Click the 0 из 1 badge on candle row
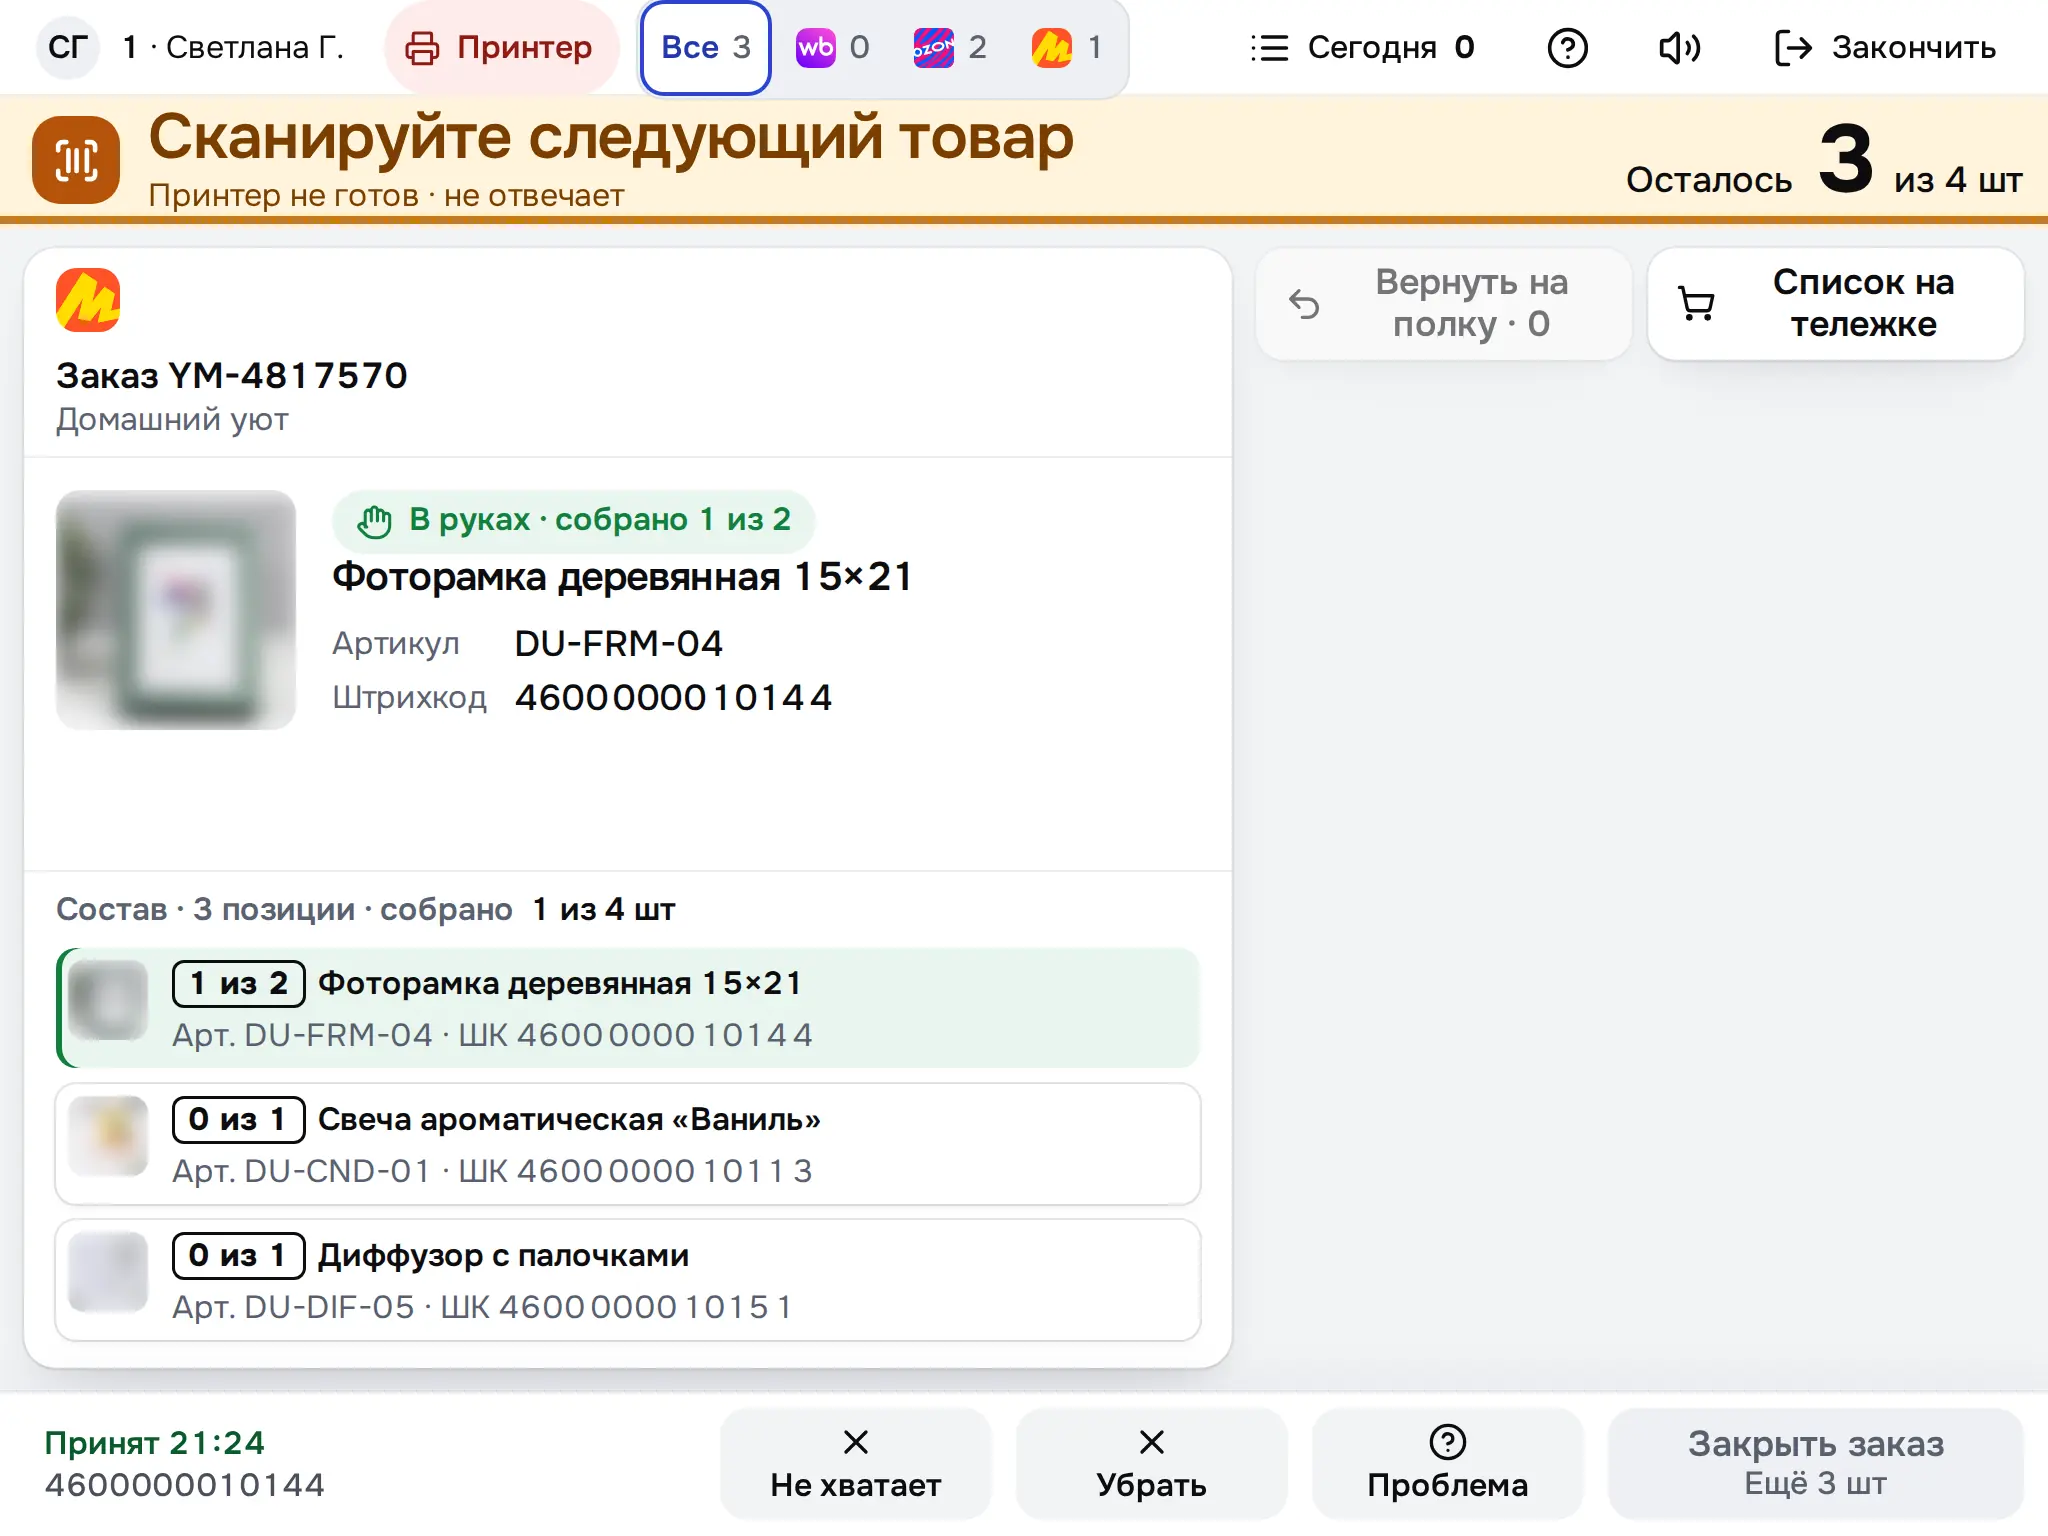Viewport: 2048px width, 1536px height. 238,1119
